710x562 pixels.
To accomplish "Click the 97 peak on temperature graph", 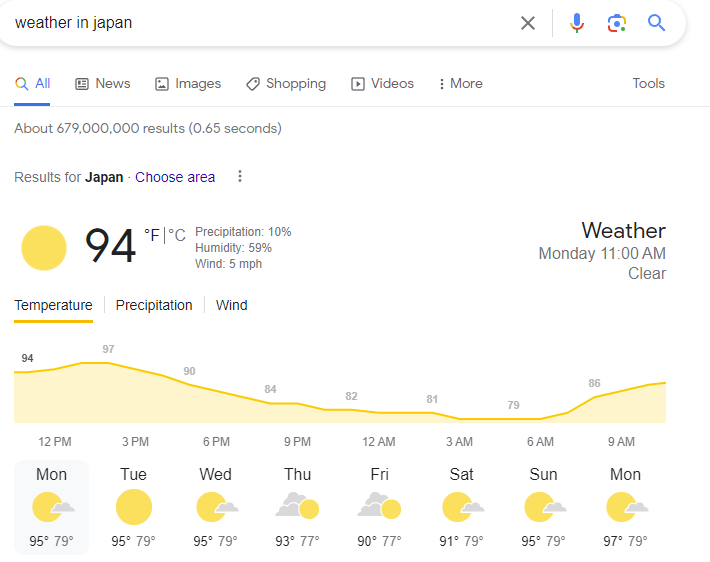I will pos(108,349).
